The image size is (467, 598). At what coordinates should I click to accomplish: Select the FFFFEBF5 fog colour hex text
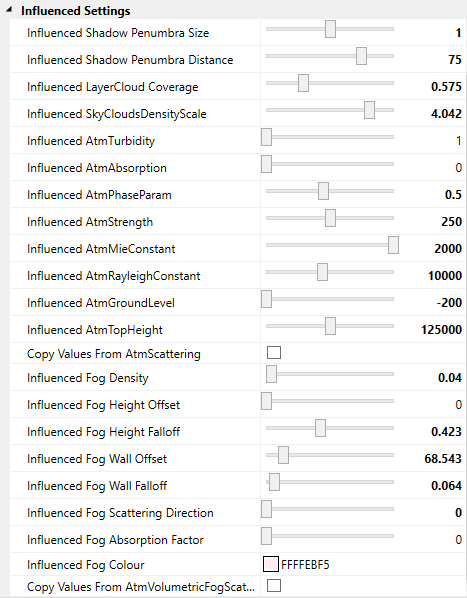point(305,565)
